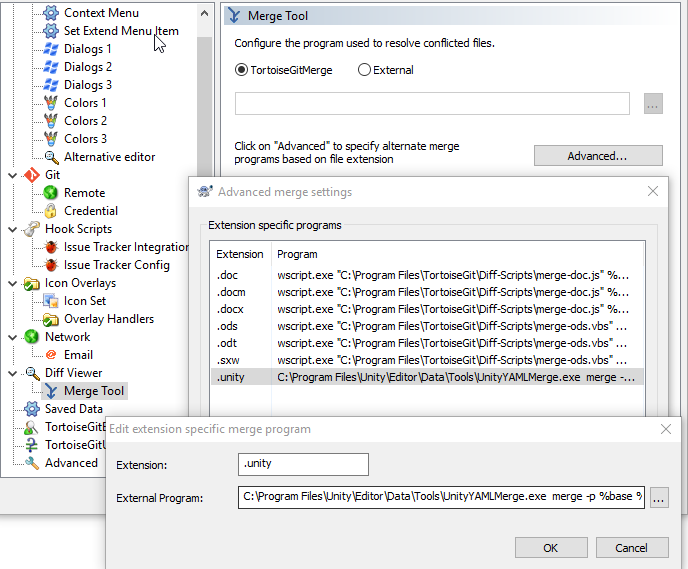Click the Dialogs 1 windows icon

tap(51, 49)
